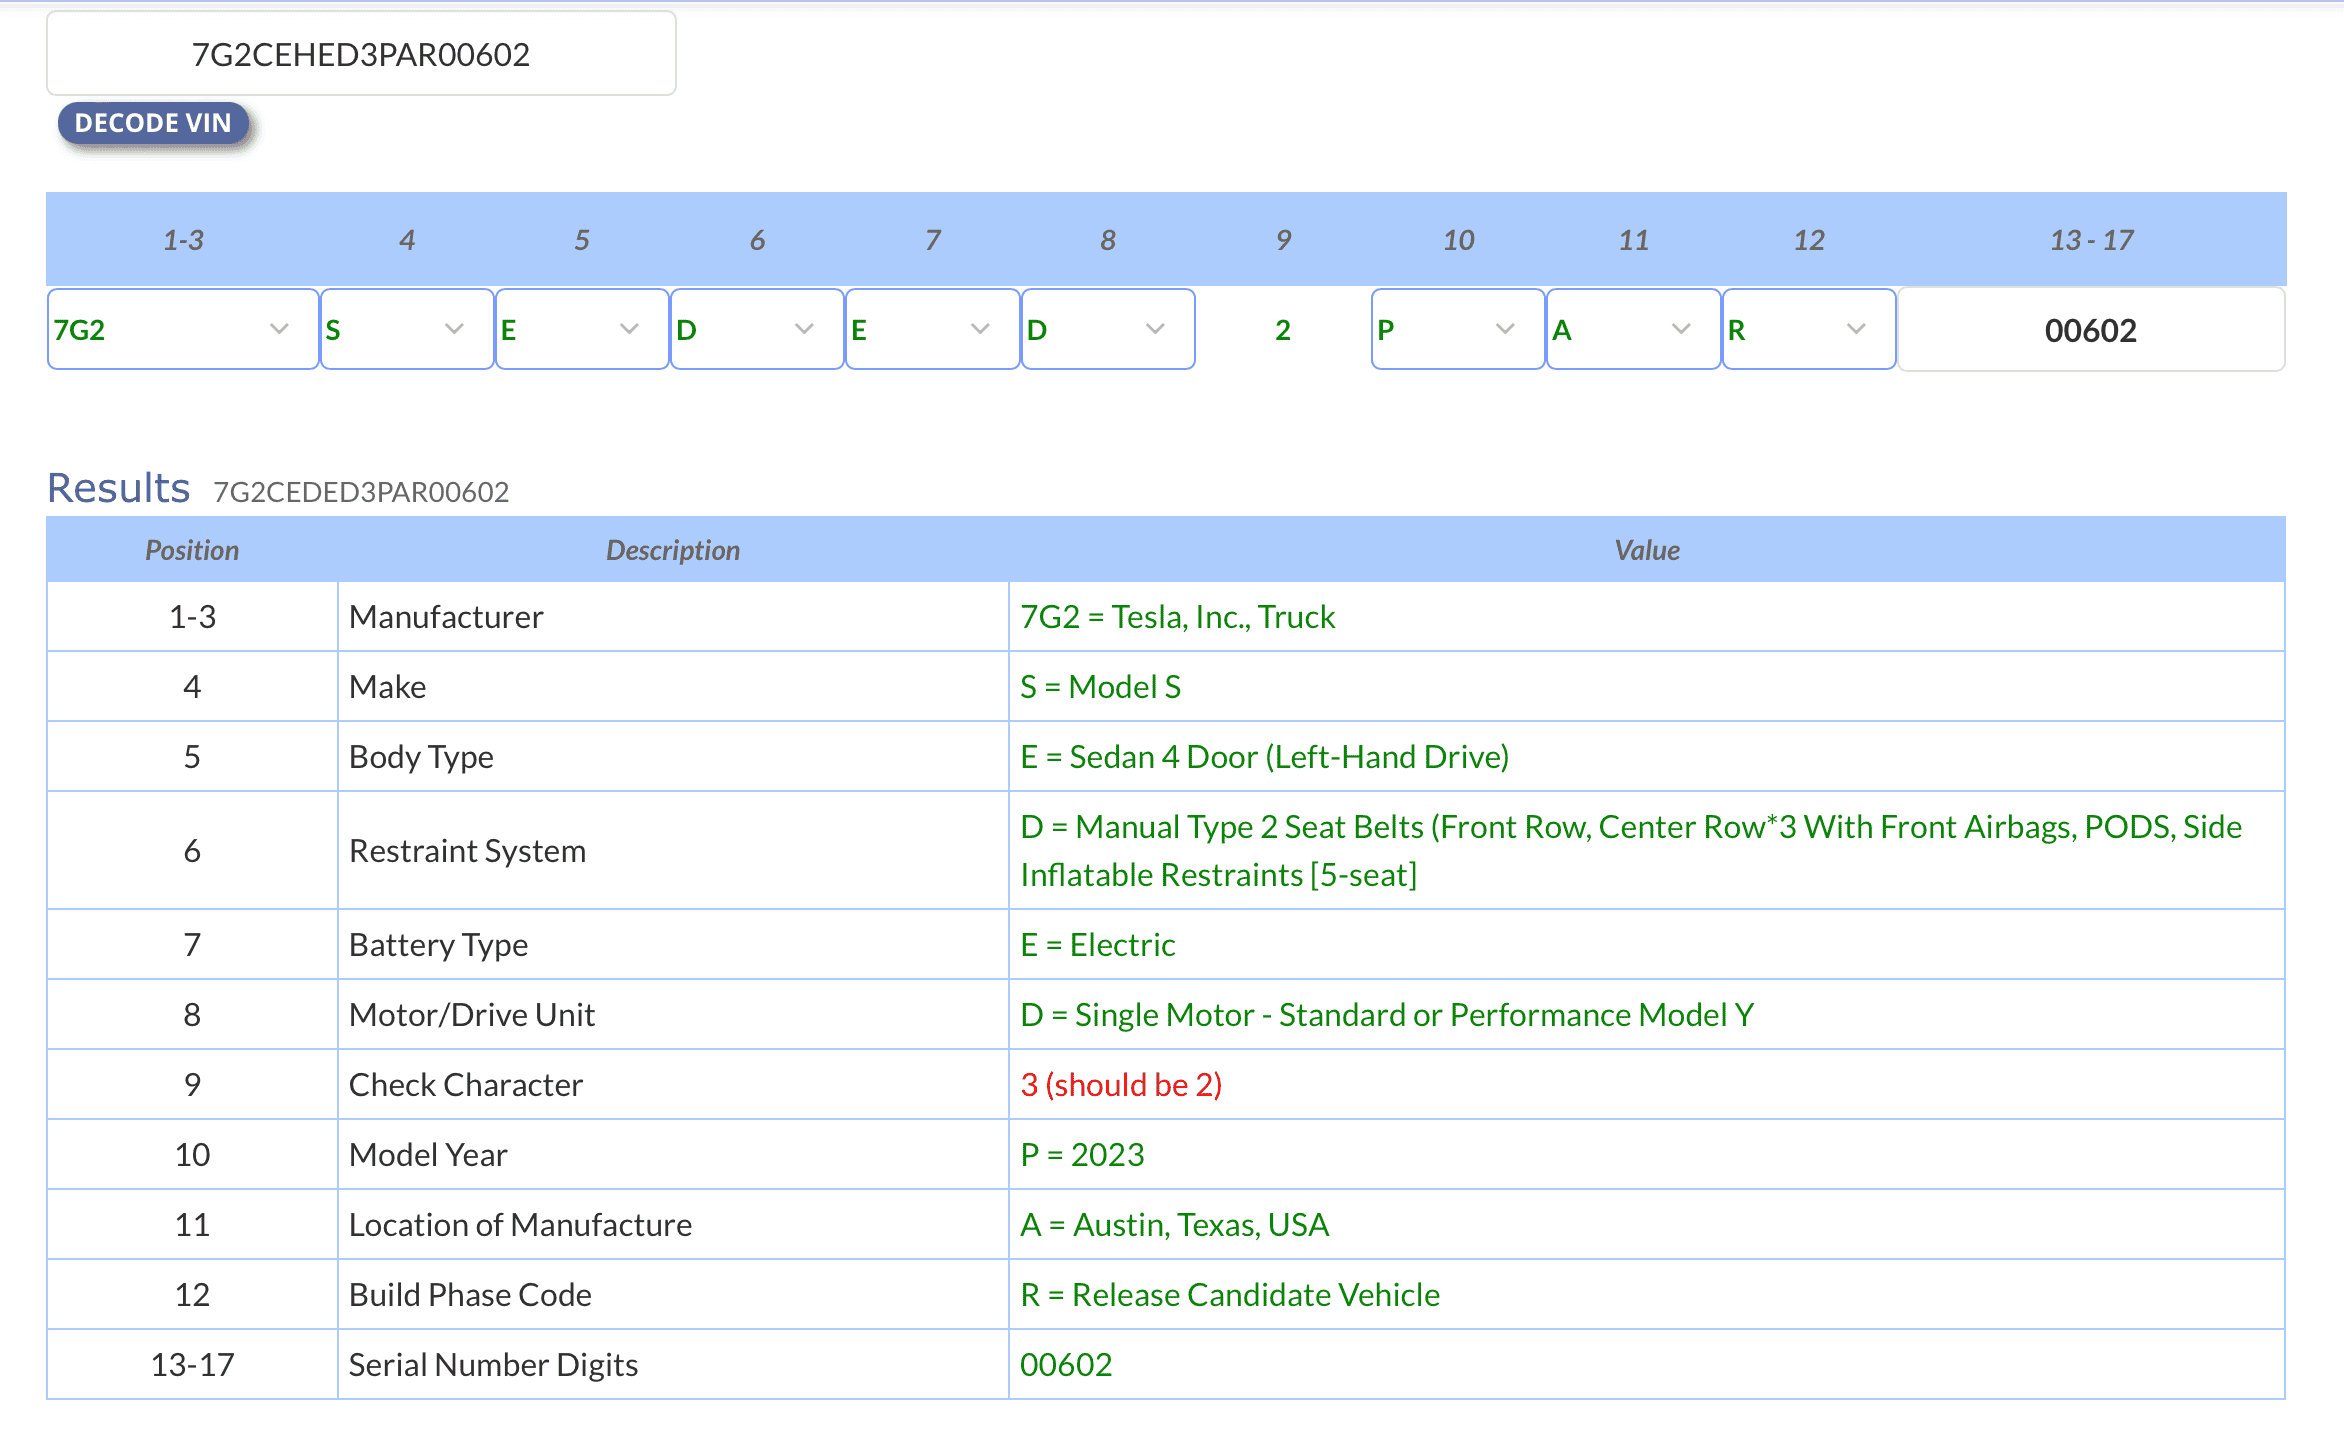Open the position 6 dropdown showing D
The height and width of the screenshot is (1430, 2344).
757,329
